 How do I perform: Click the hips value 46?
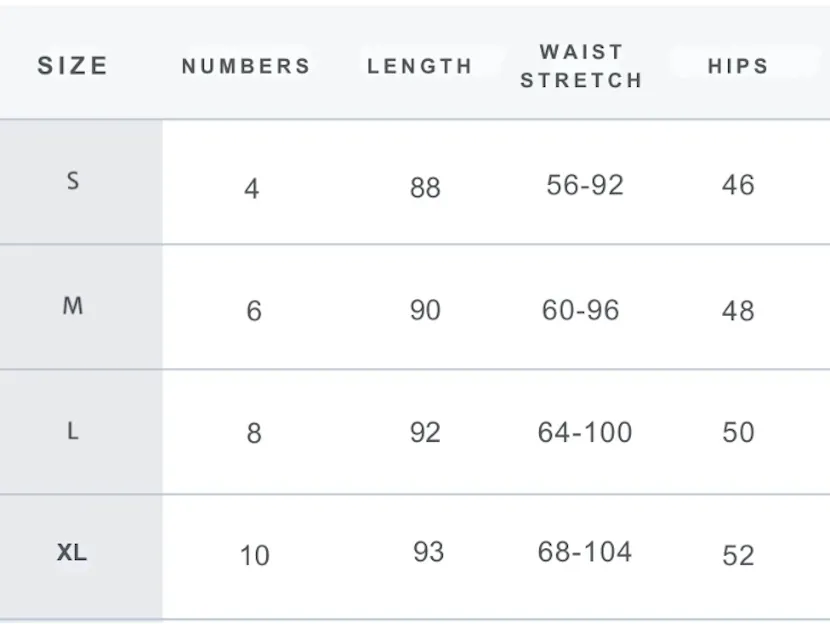point(738,185)
